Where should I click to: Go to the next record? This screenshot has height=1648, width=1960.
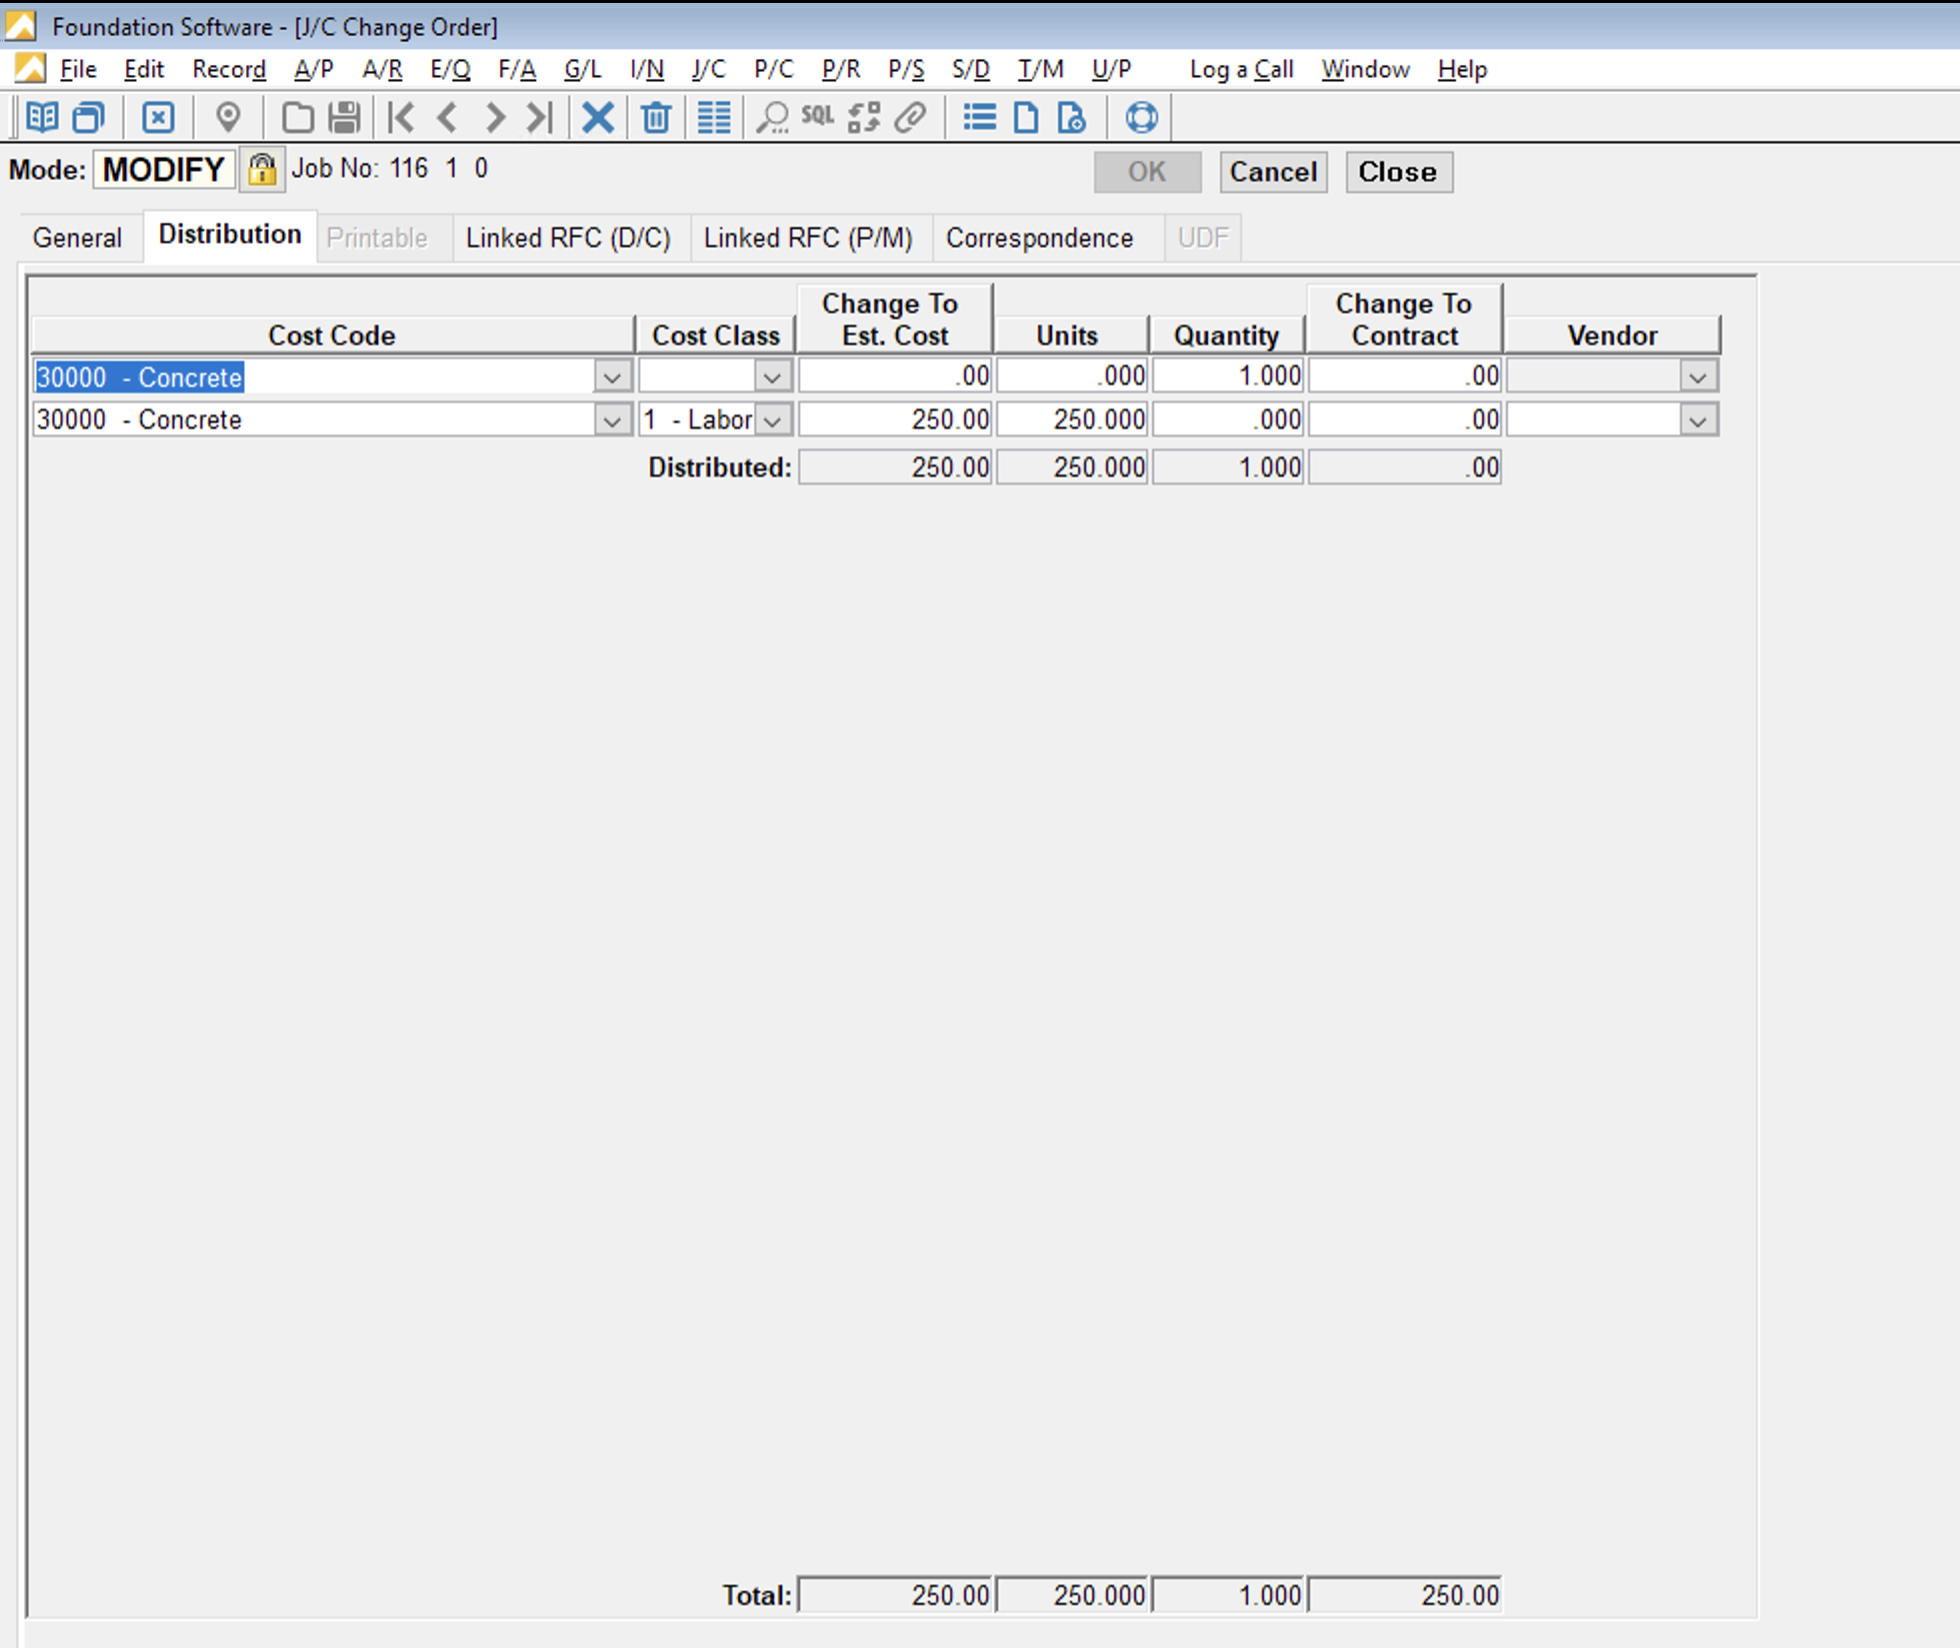click(x=494, y=117)
